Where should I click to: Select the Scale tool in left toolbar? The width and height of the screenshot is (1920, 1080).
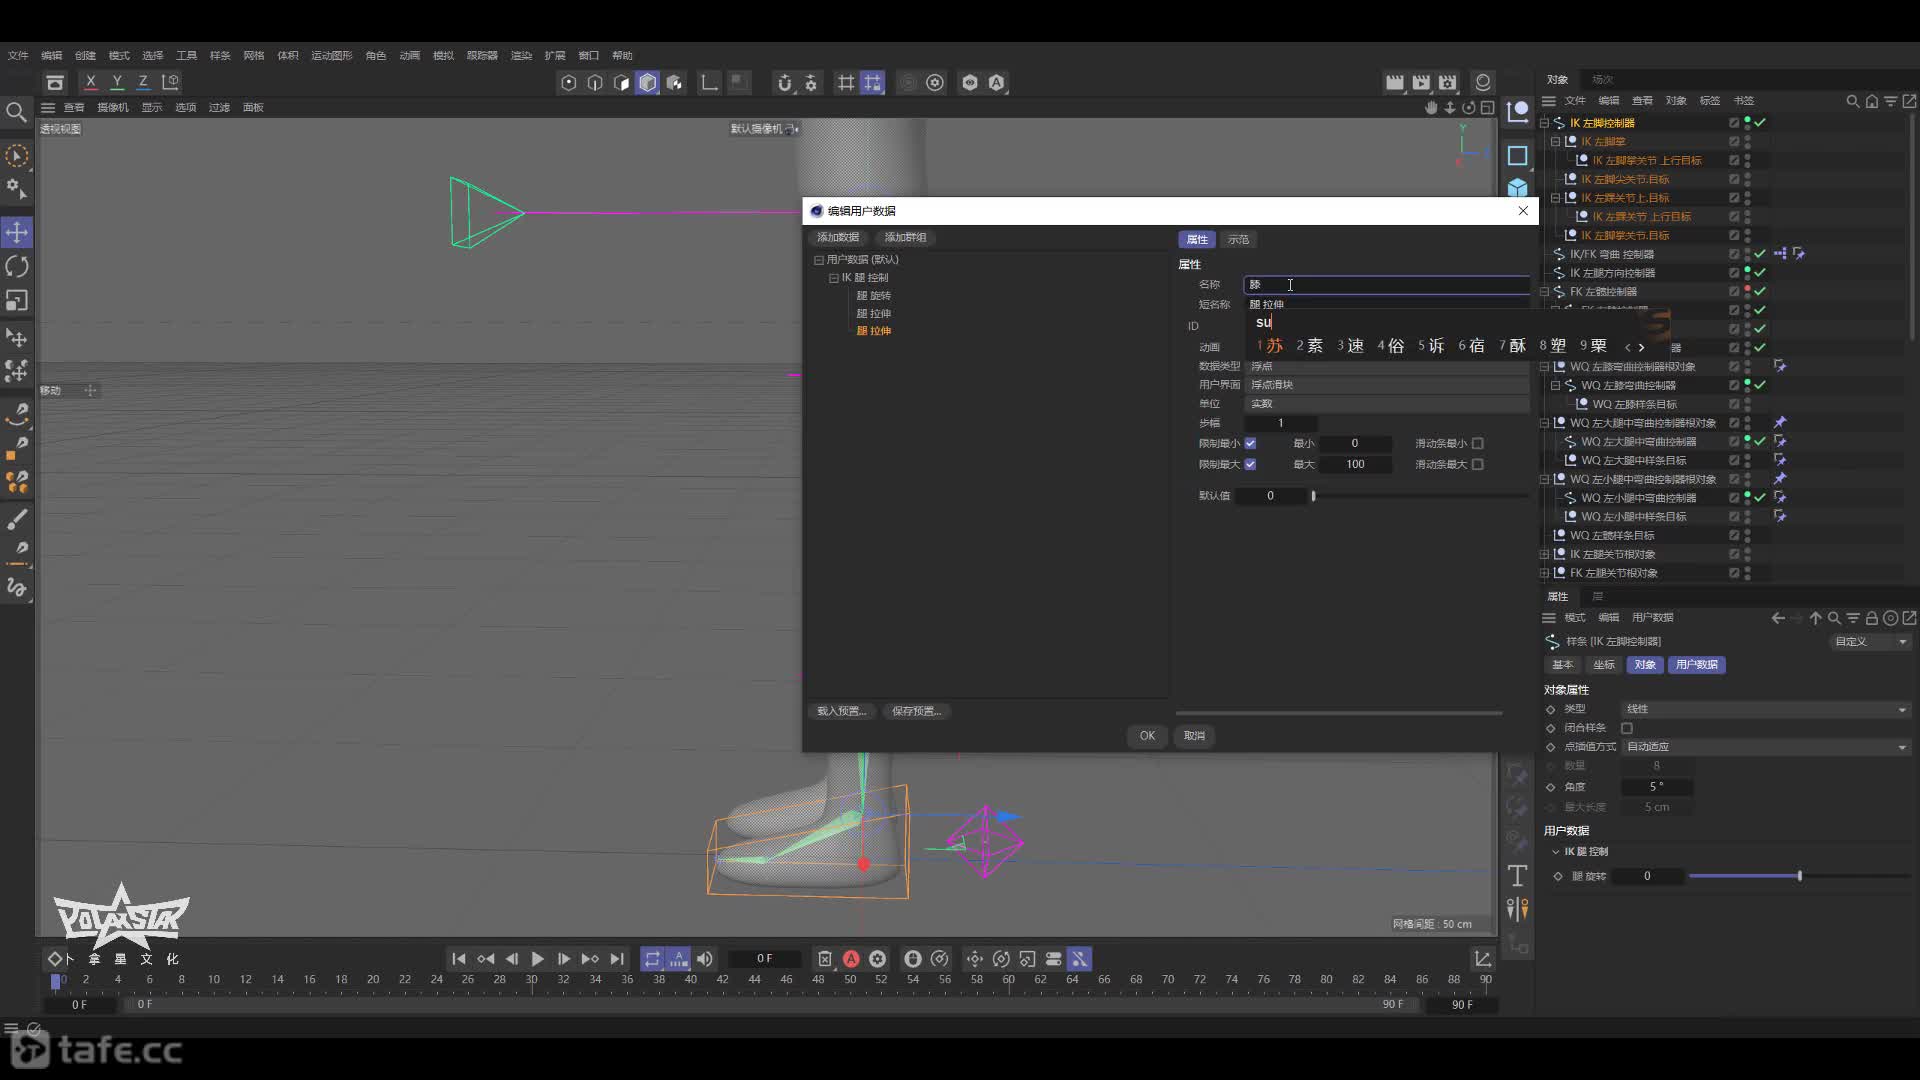tap(17, 300)
